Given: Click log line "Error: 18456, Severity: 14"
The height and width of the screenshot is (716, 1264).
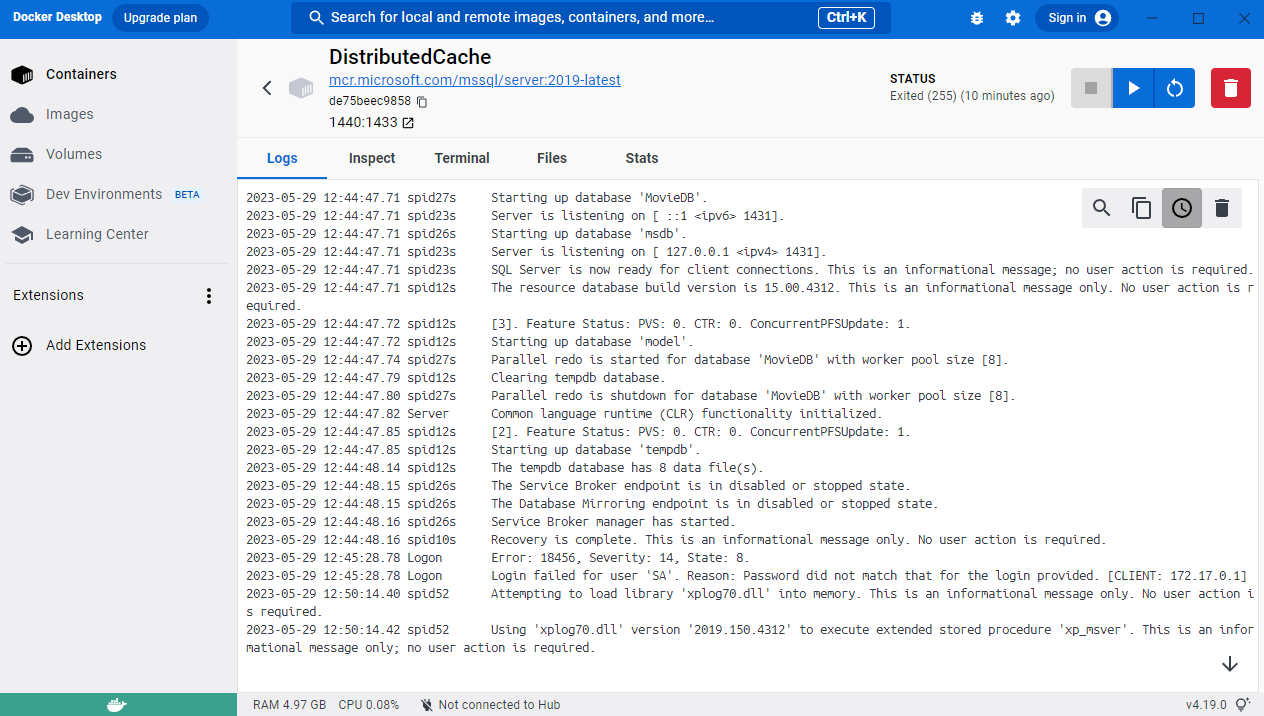Looking at the screenshot, I should (620, 558).
